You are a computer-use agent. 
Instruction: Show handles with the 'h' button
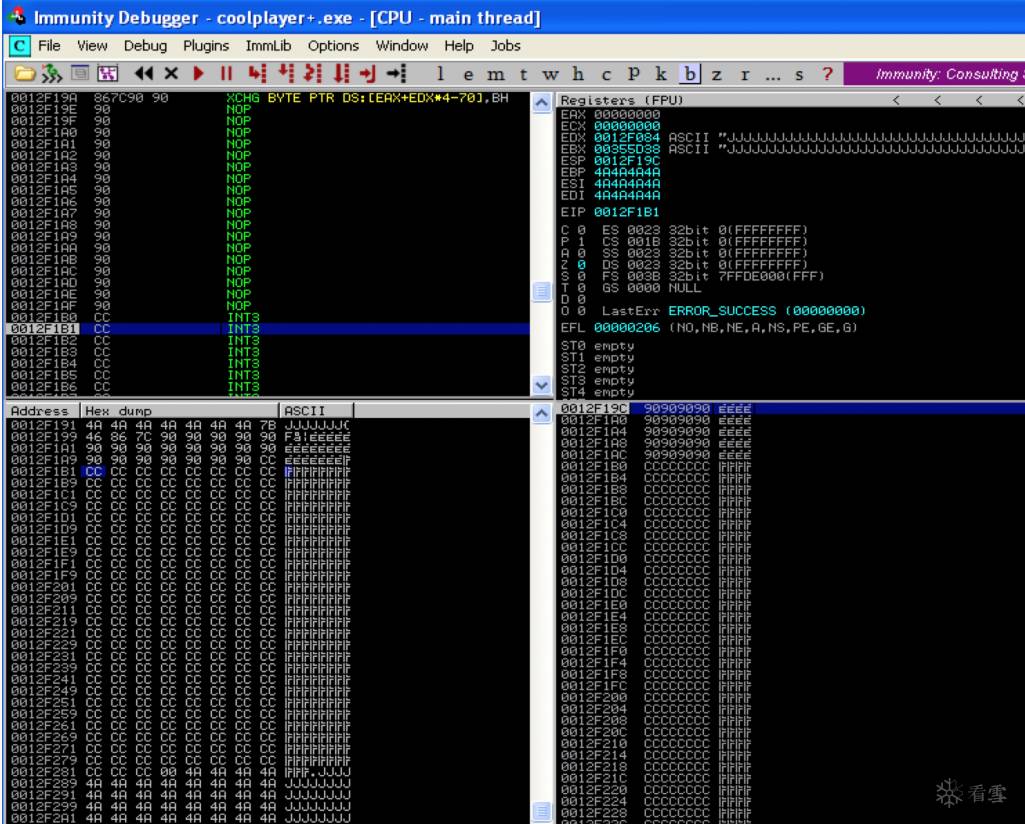pos(578,74)
